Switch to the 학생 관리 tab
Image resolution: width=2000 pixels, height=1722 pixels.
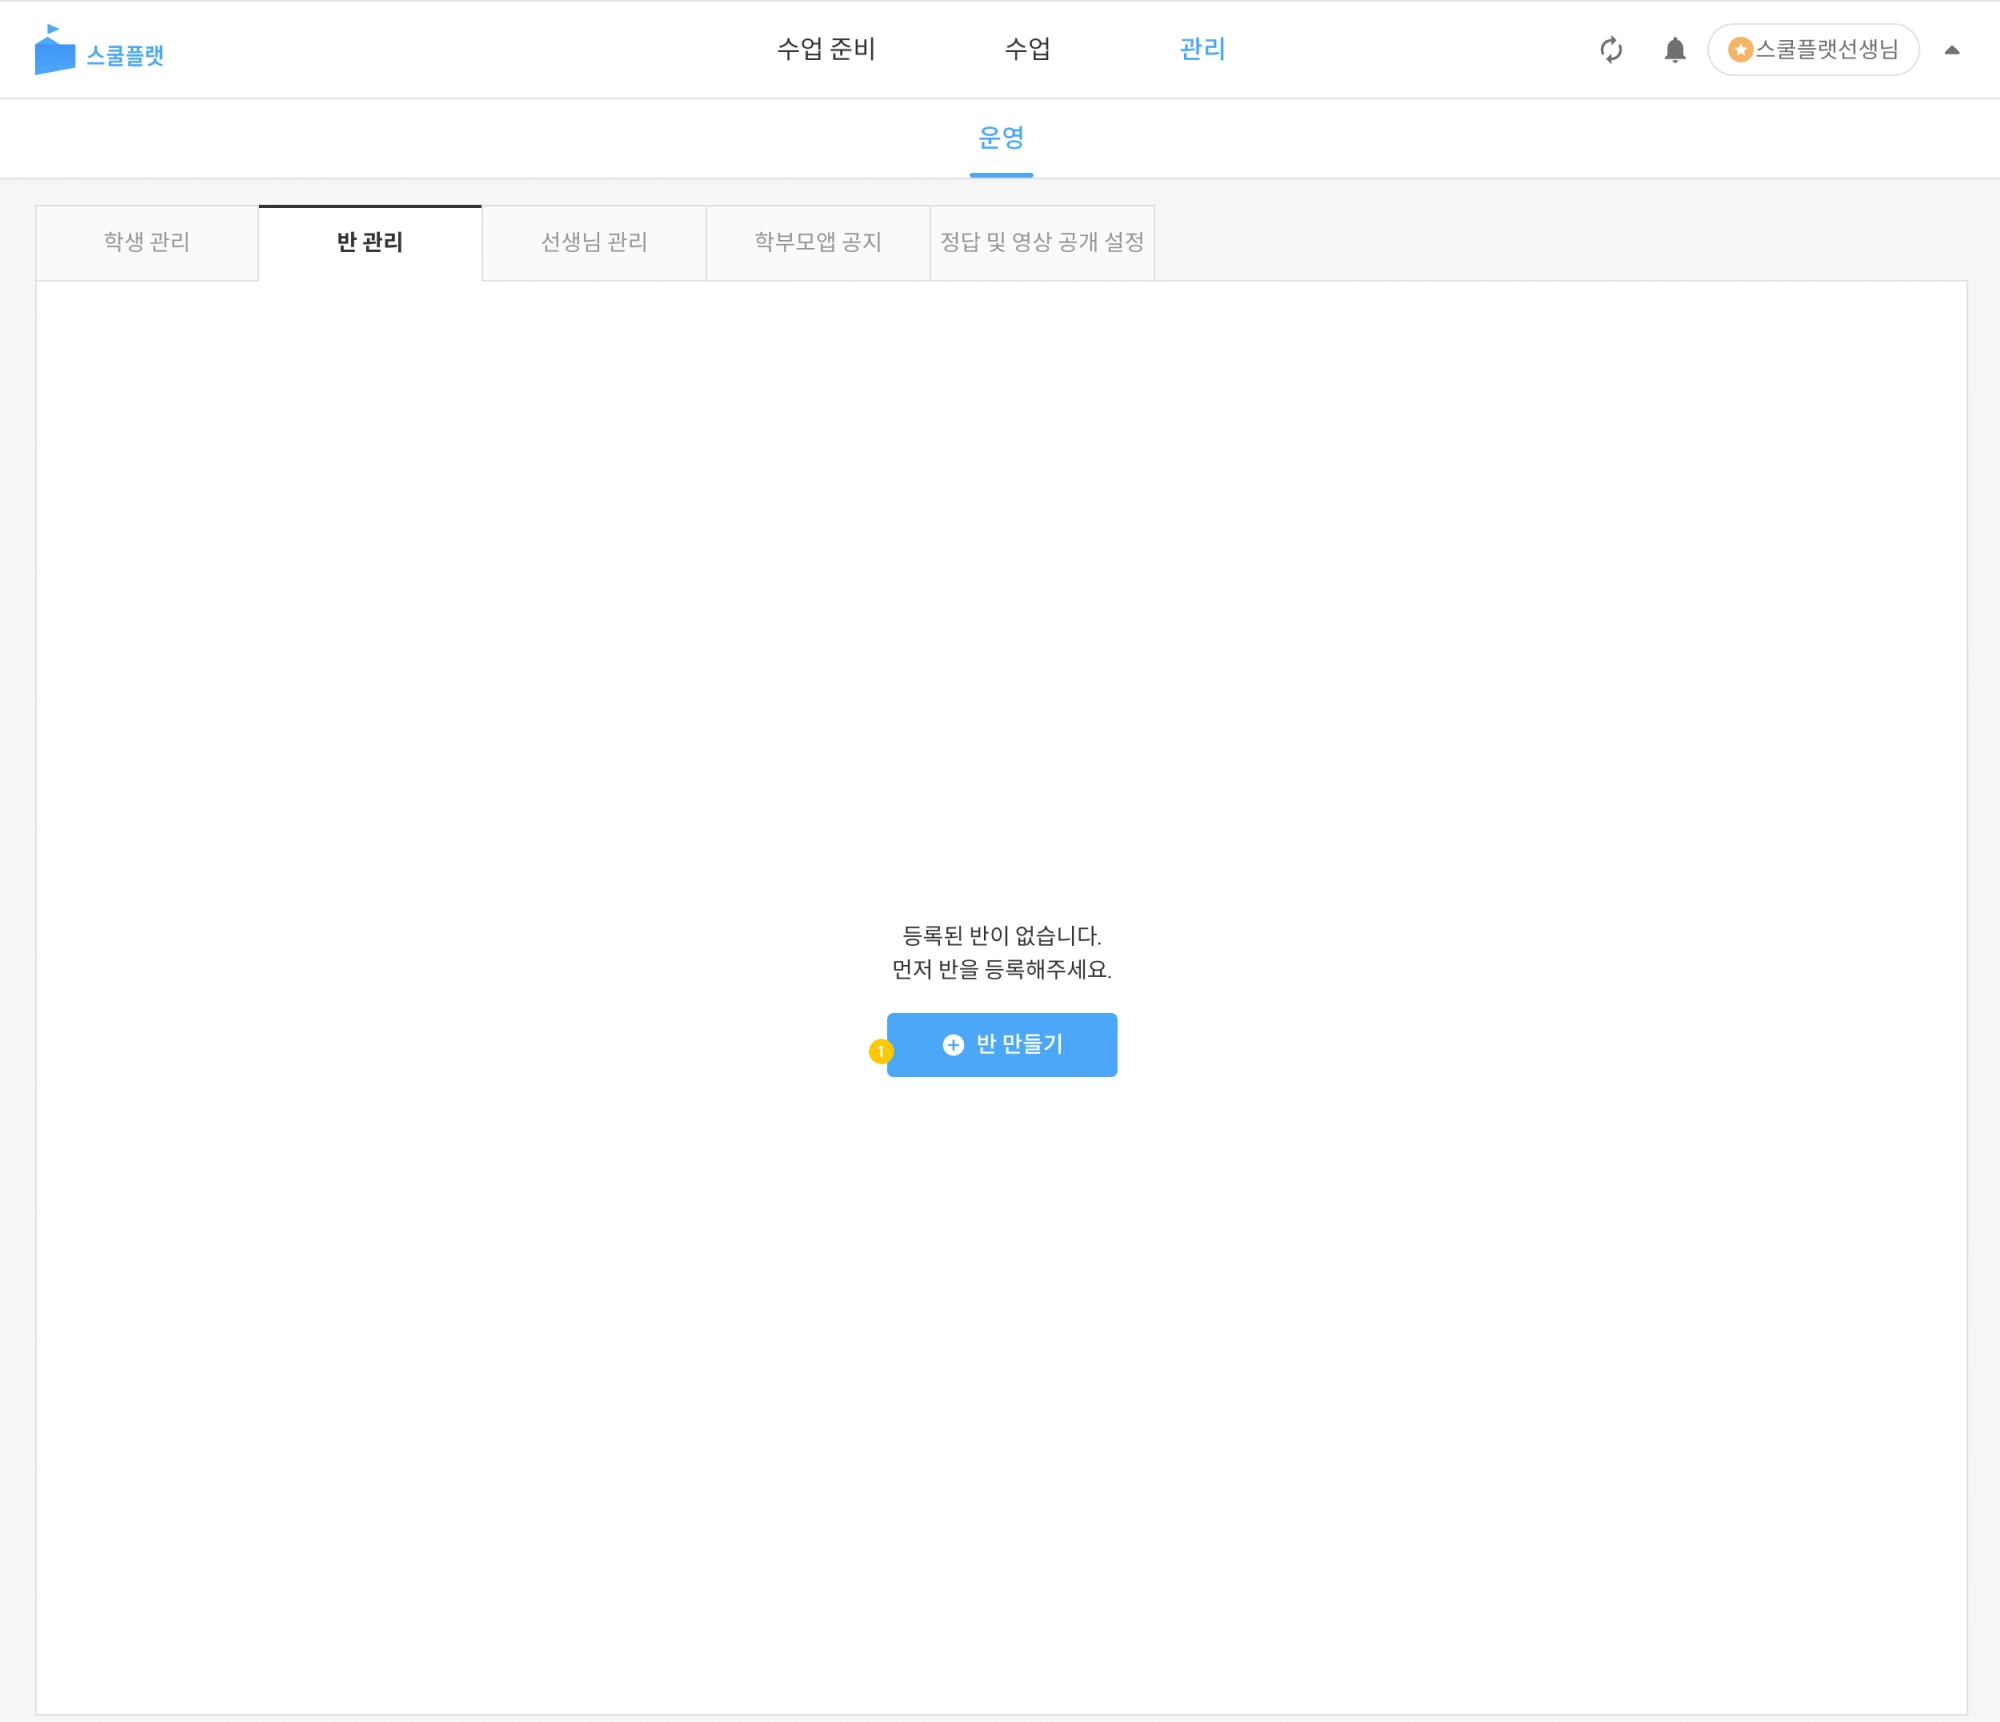147,242
